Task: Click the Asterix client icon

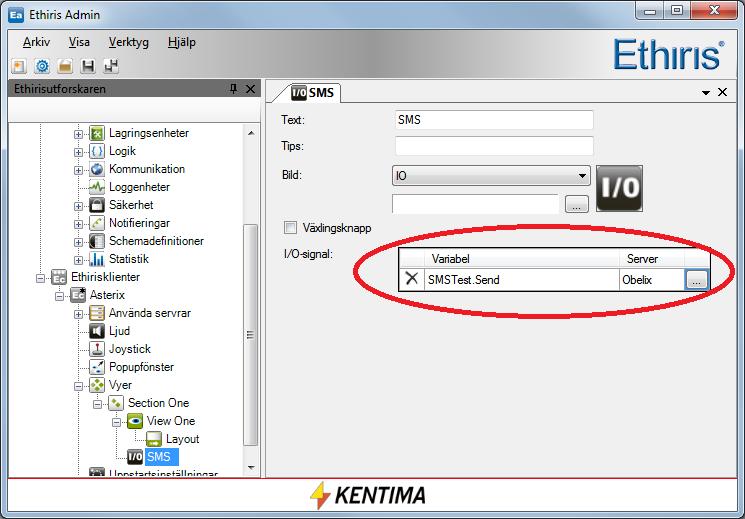Action: [x=78, y=295]
